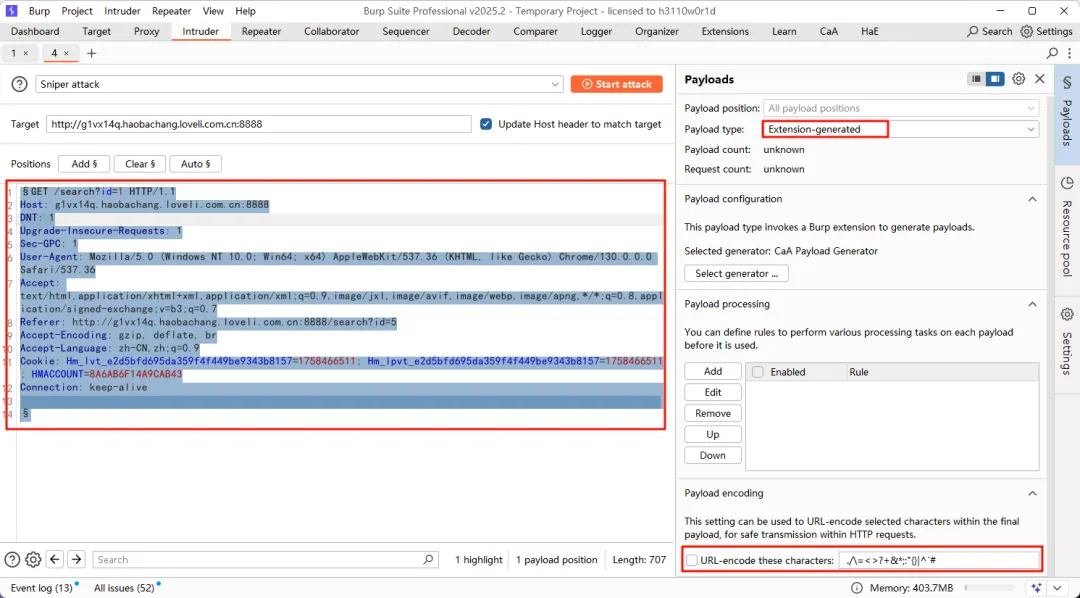This screenshot has height=598, width=1080.
Task: Close Intruder tab 1
Action: coord(26,53)
